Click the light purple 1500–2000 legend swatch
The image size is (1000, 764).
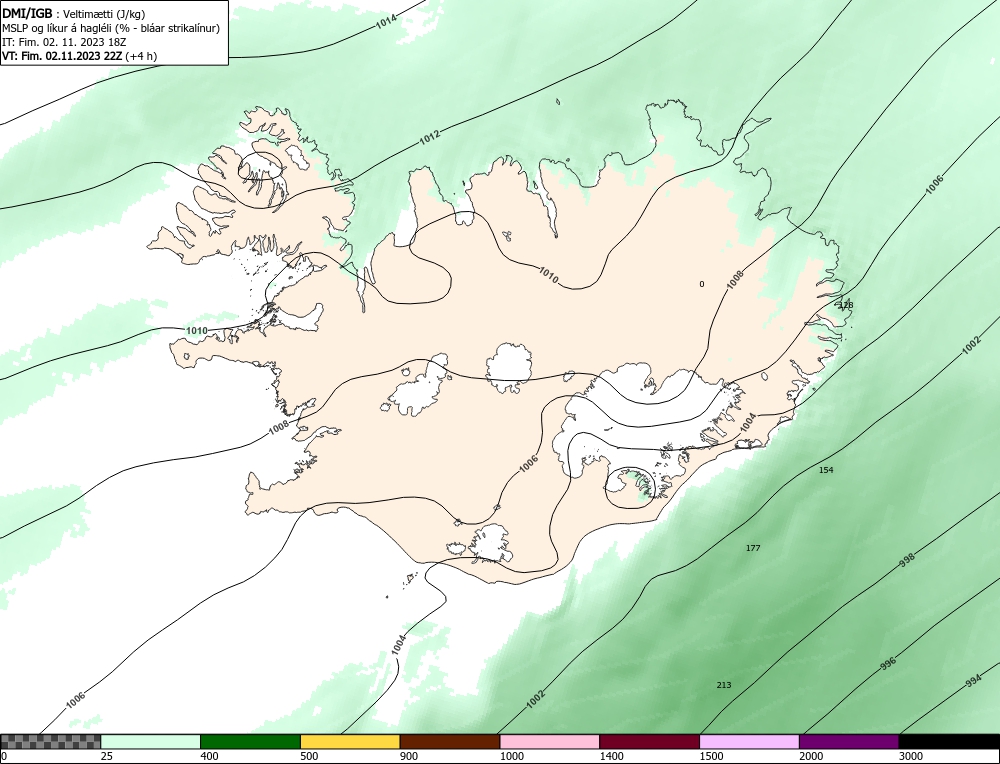pos(749,741)
